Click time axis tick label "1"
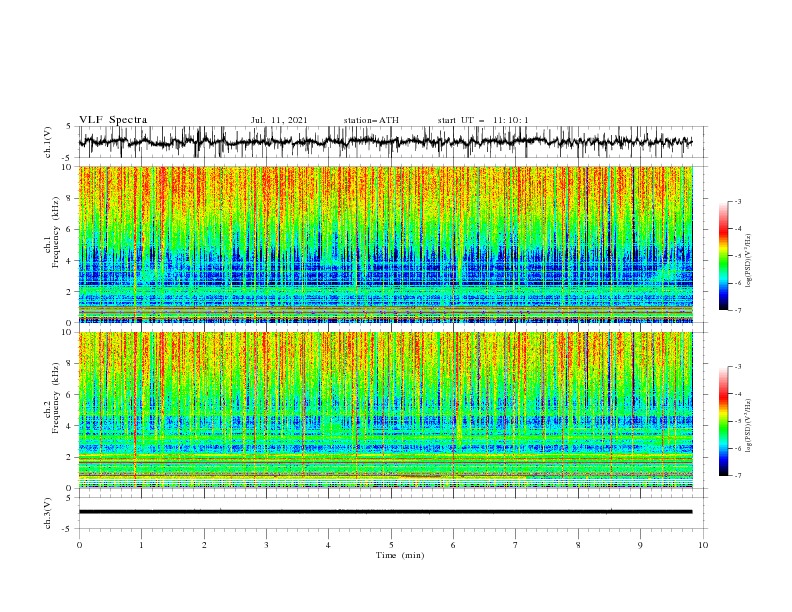 pyautogui.click(x=141, y=545)
